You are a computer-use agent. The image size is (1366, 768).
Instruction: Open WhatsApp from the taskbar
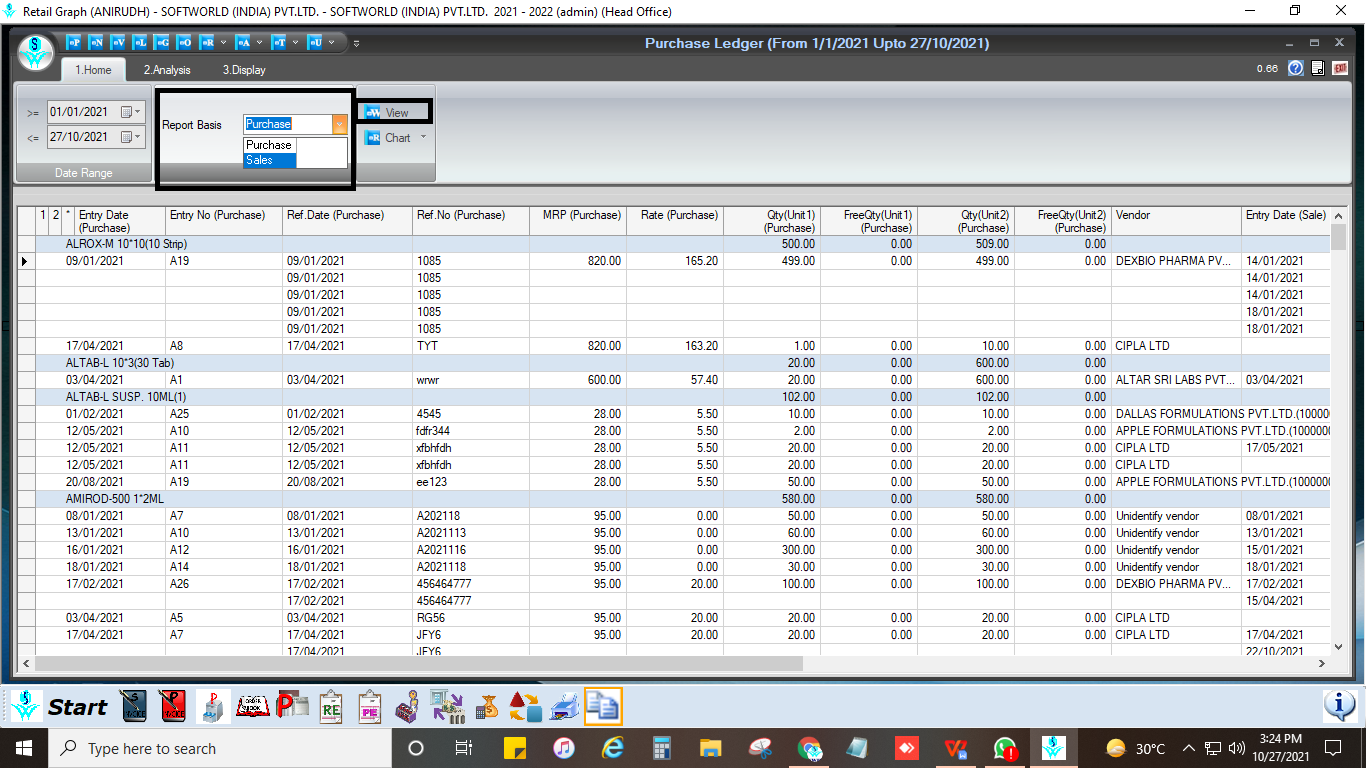[1005, 748]
